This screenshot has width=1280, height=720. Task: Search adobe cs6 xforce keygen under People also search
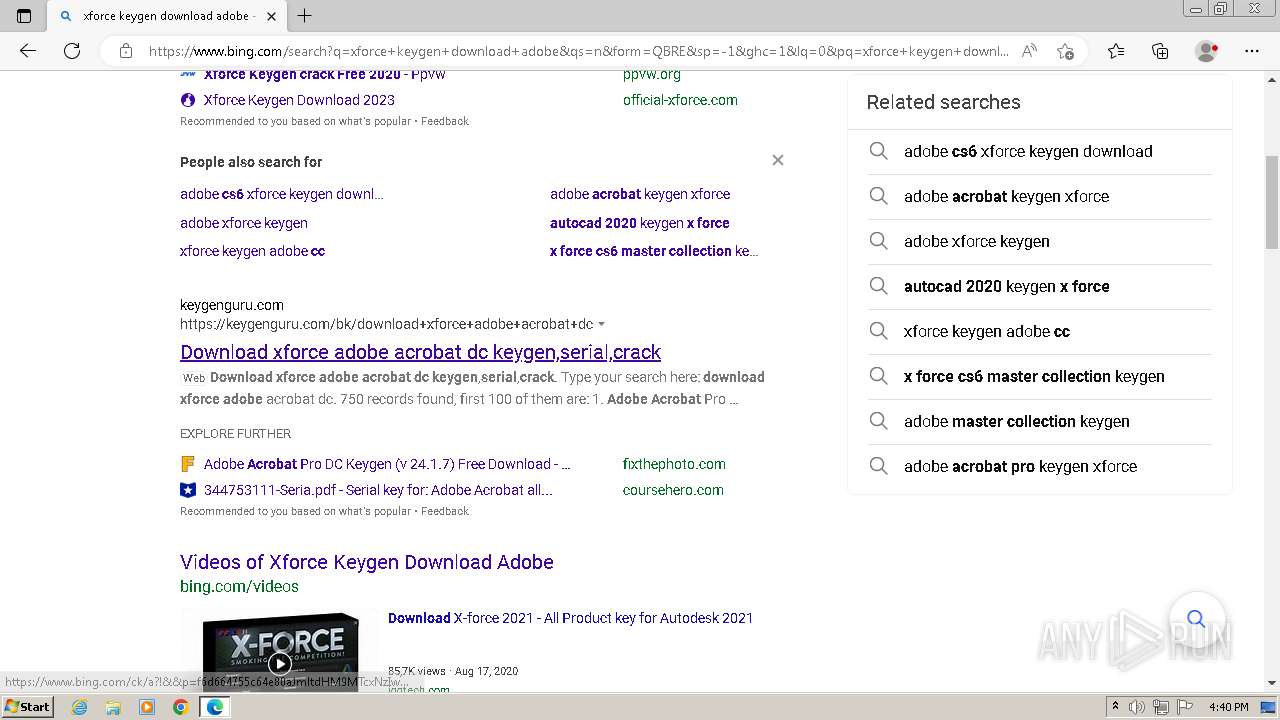point(281,194)
